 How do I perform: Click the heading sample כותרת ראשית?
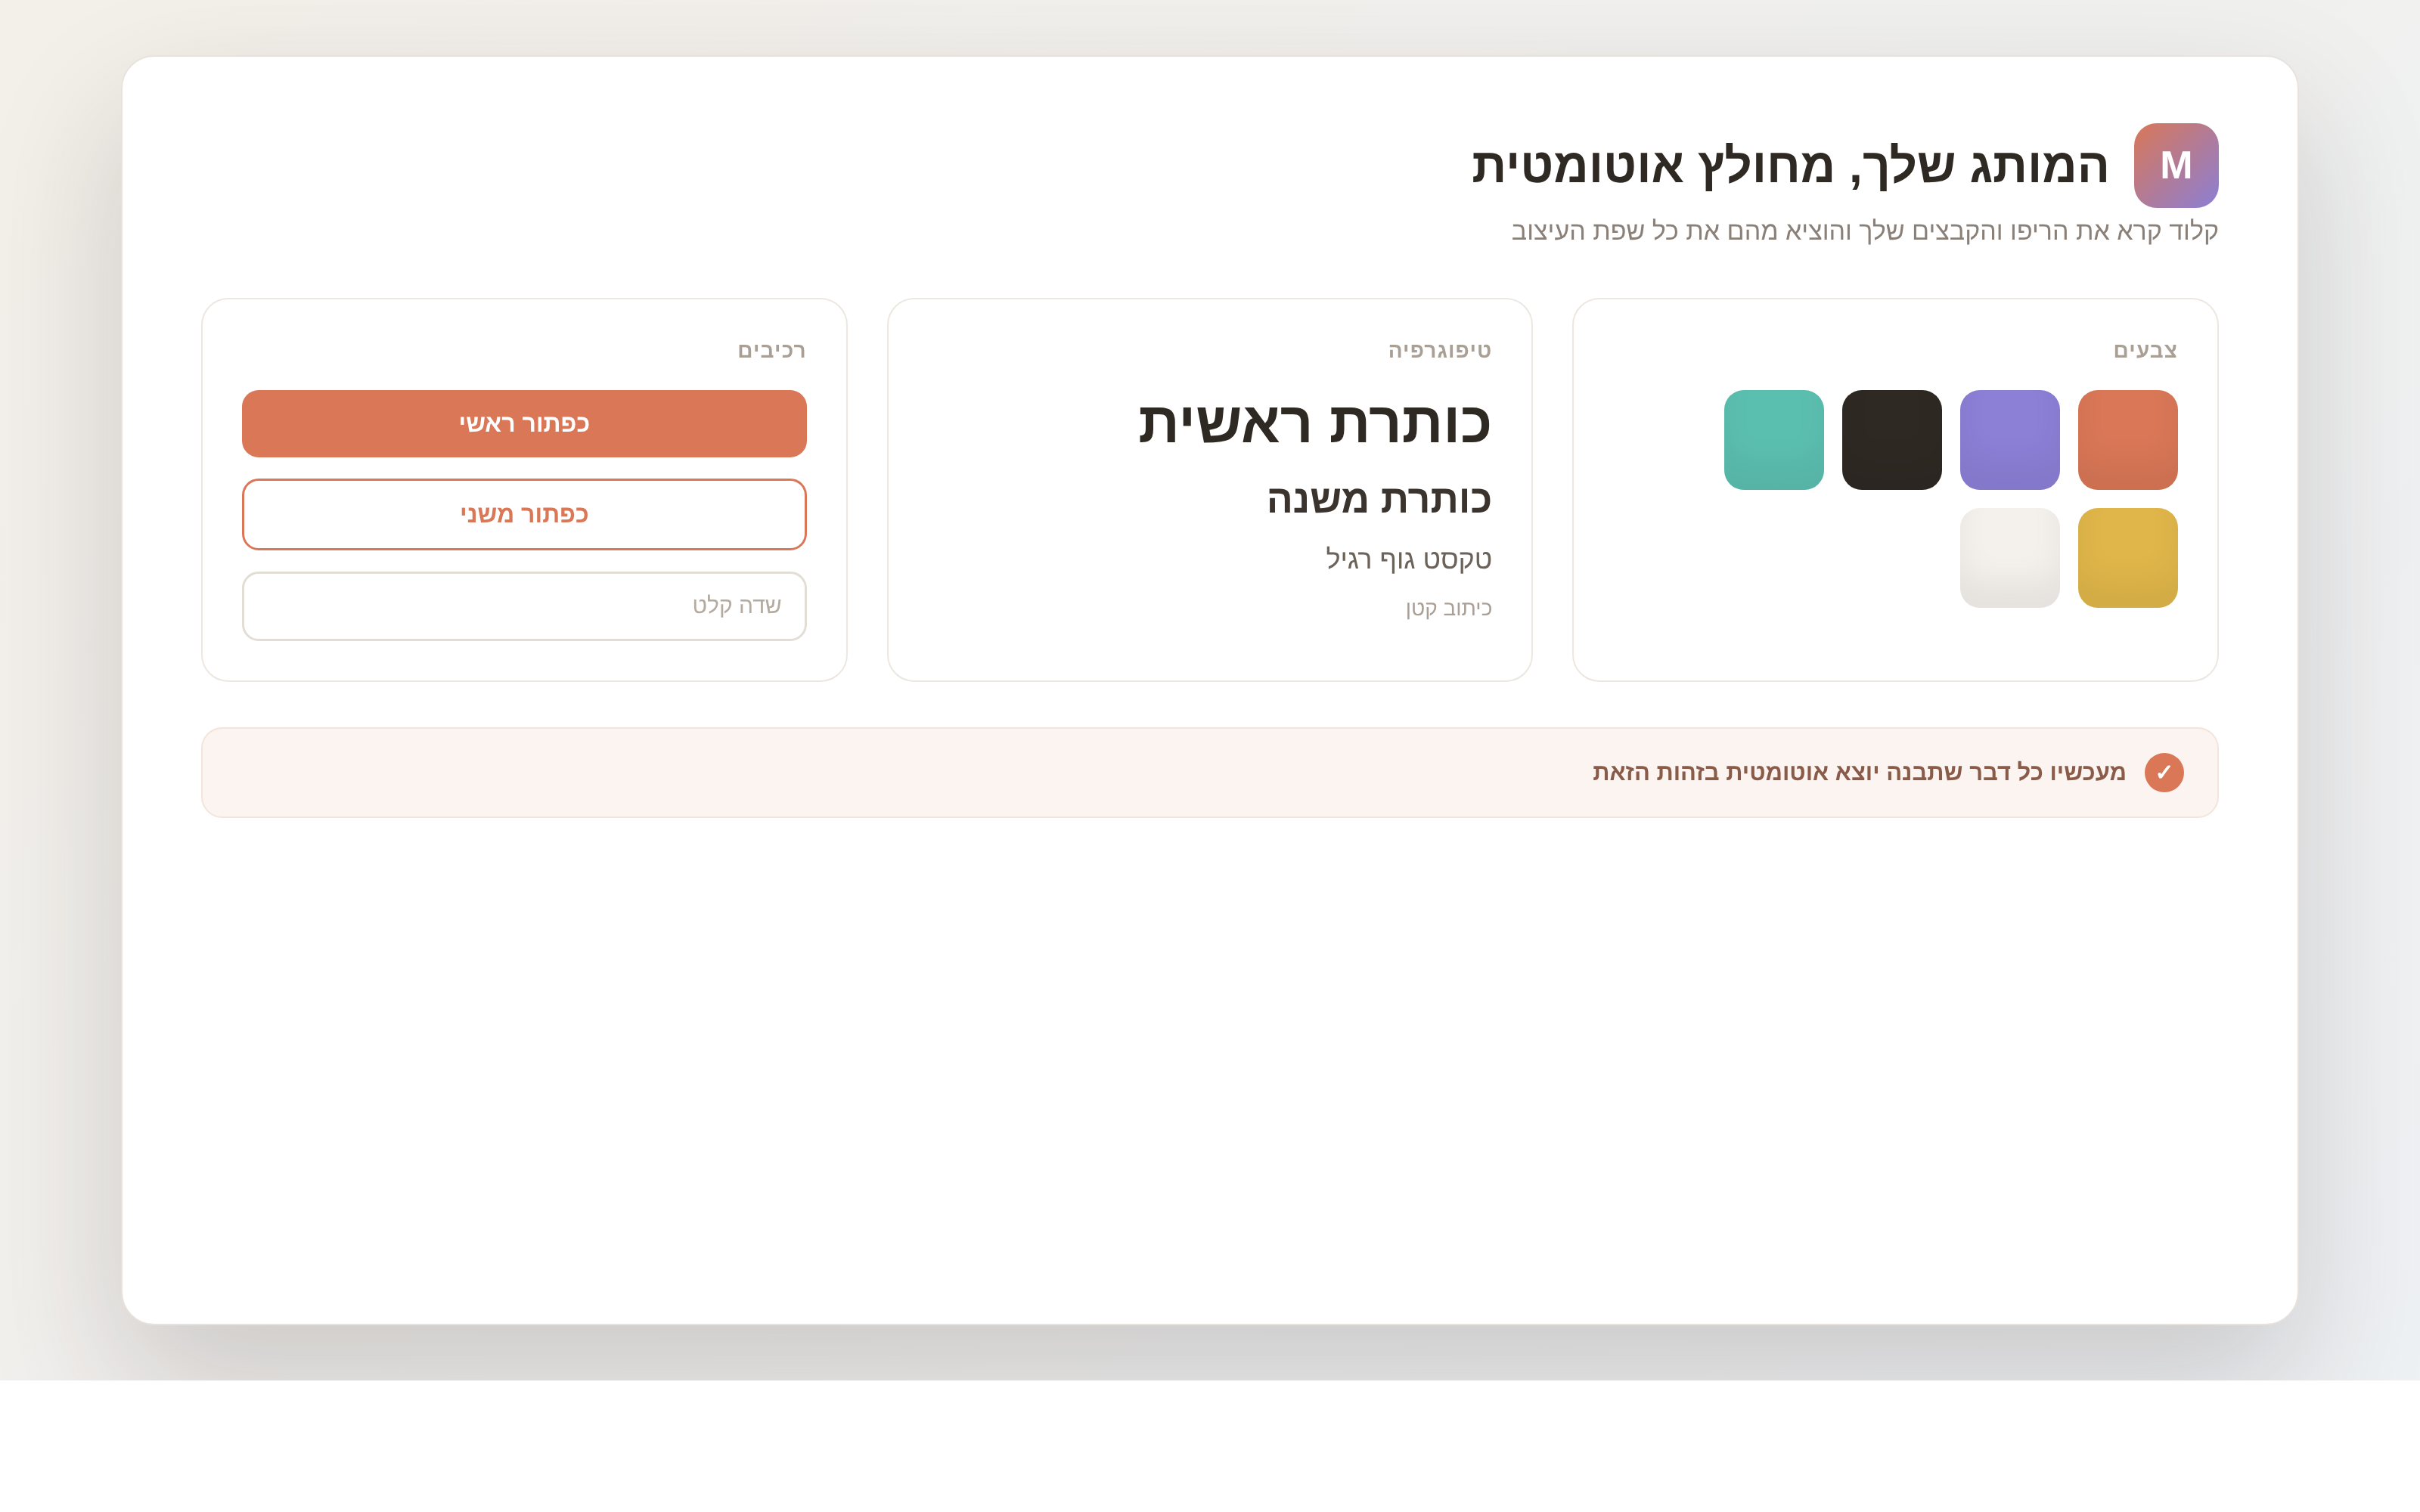(x=1314, y=423)
